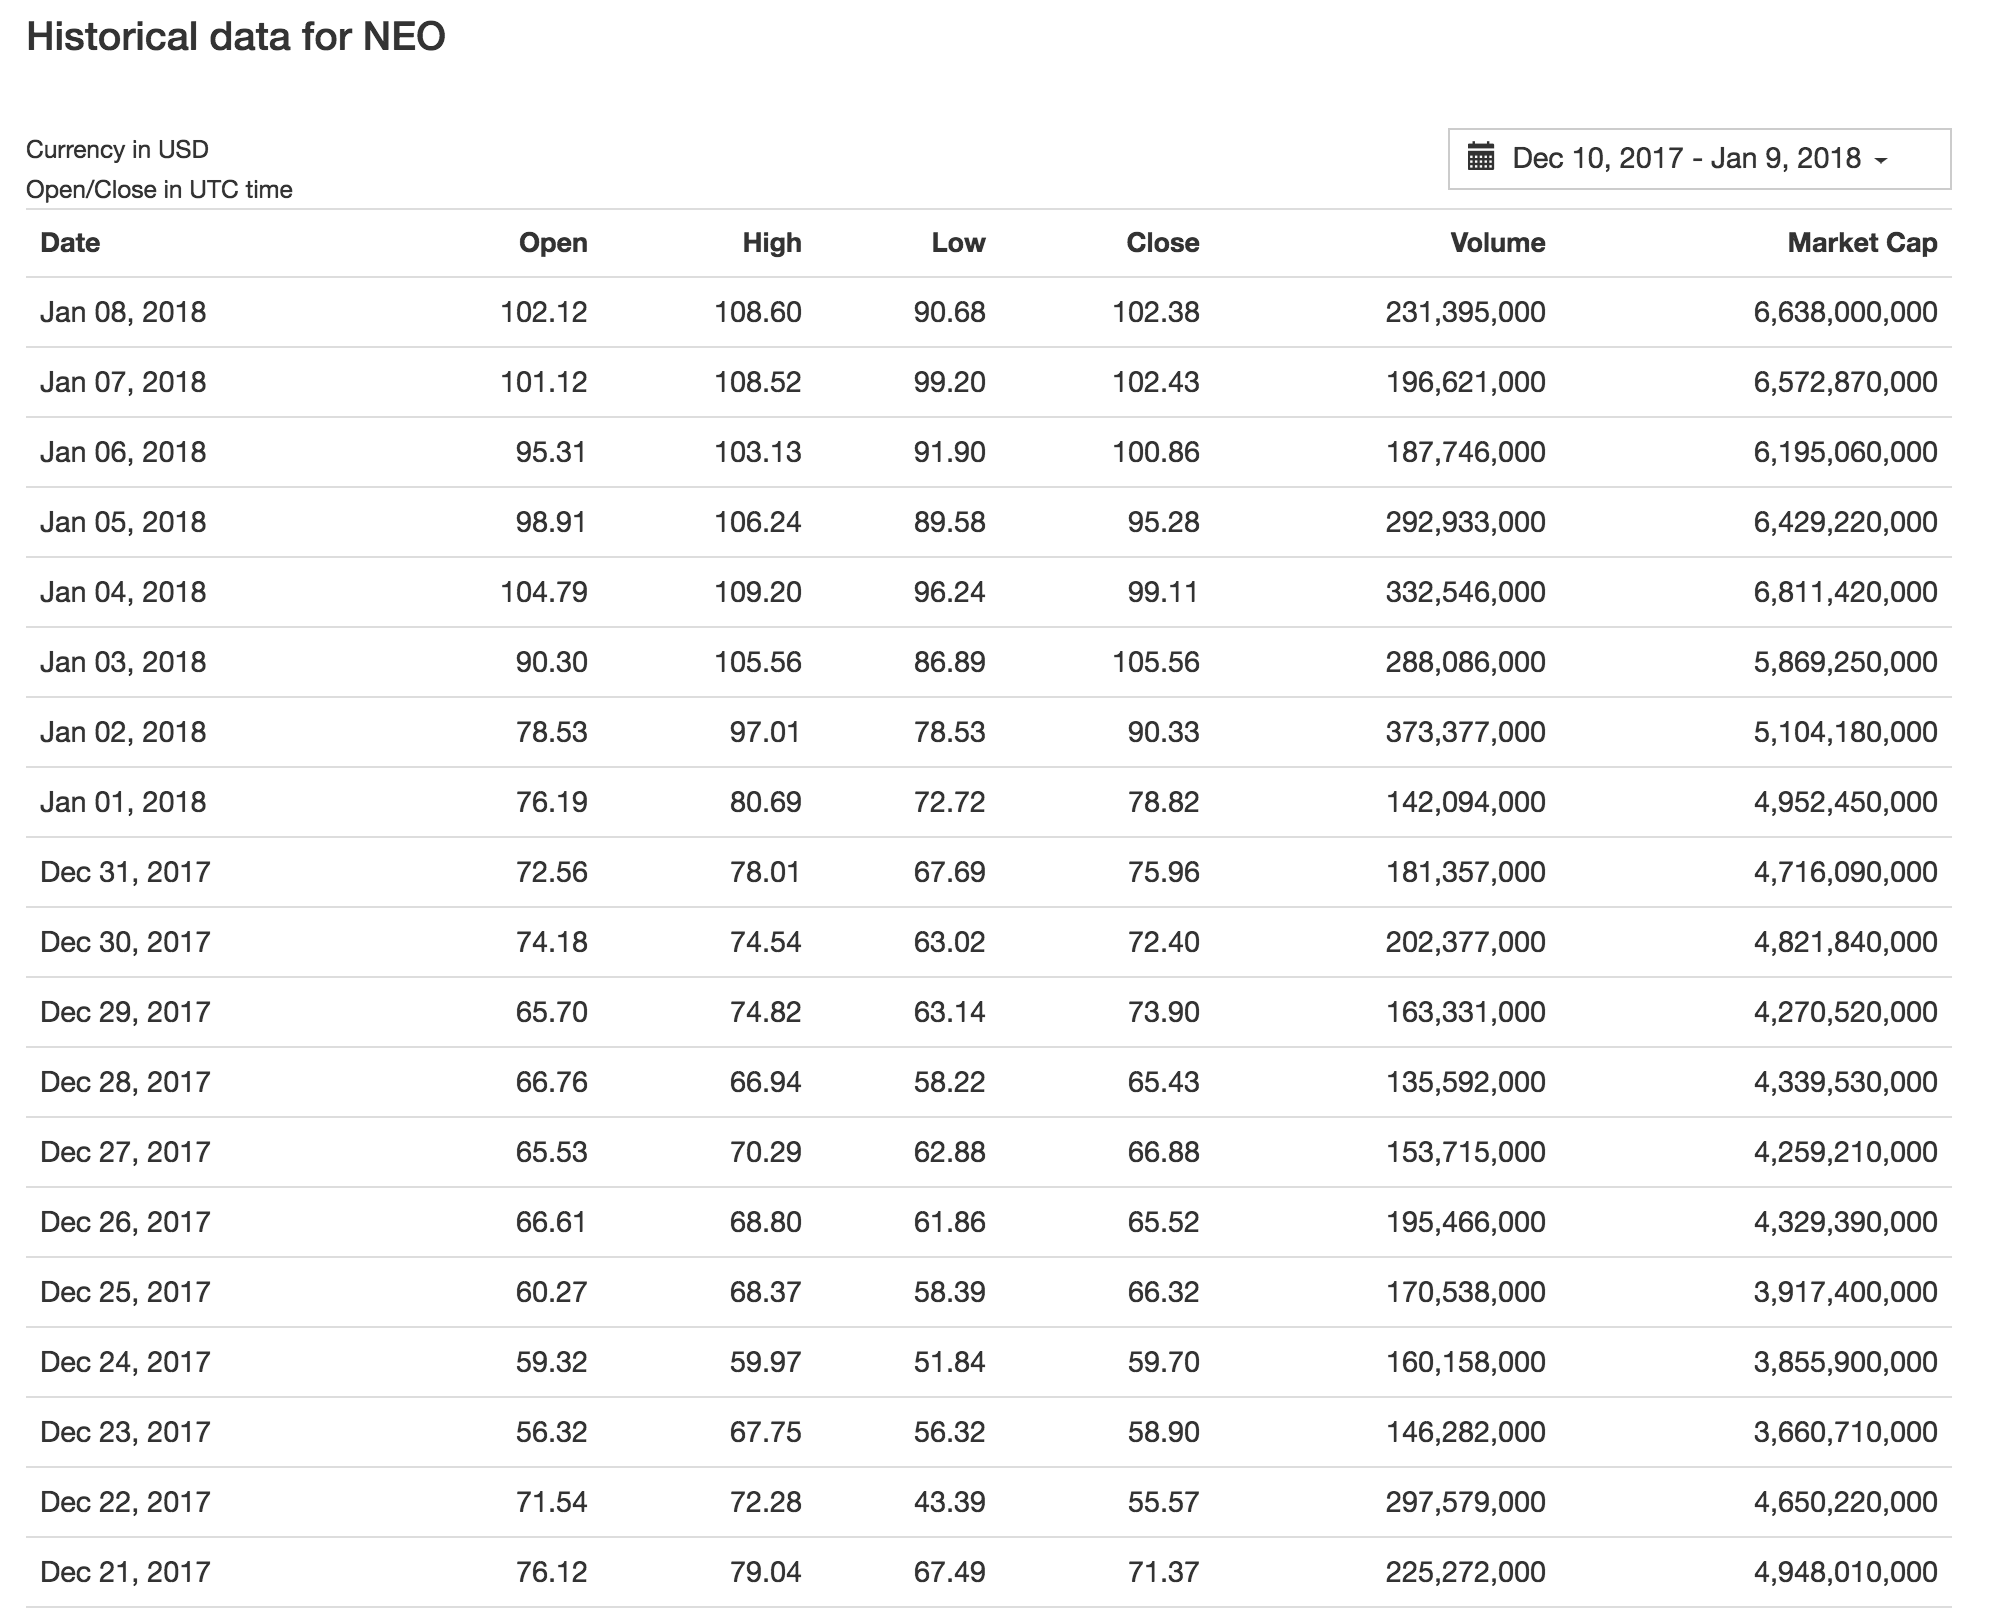The width and height of the screenshot is (2016, 1614).
Task: Click the Volume column header
Action: (1497, 243)
